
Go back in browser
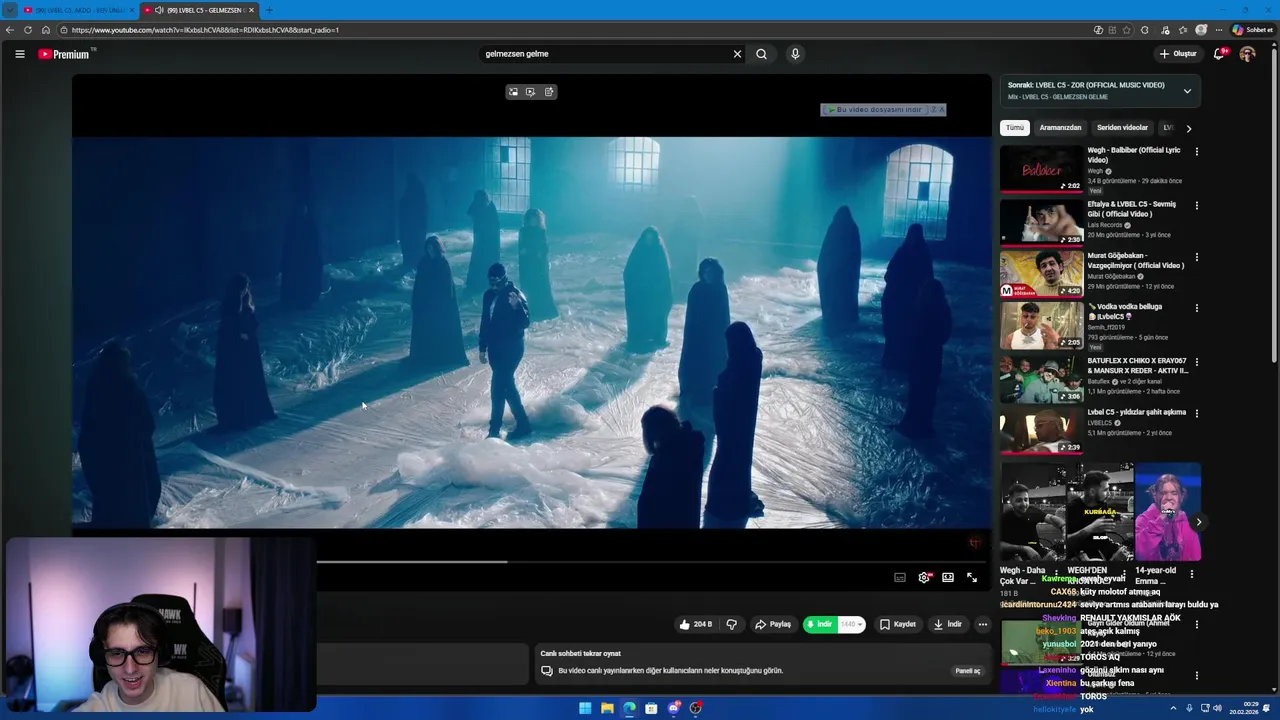(10, 30)
